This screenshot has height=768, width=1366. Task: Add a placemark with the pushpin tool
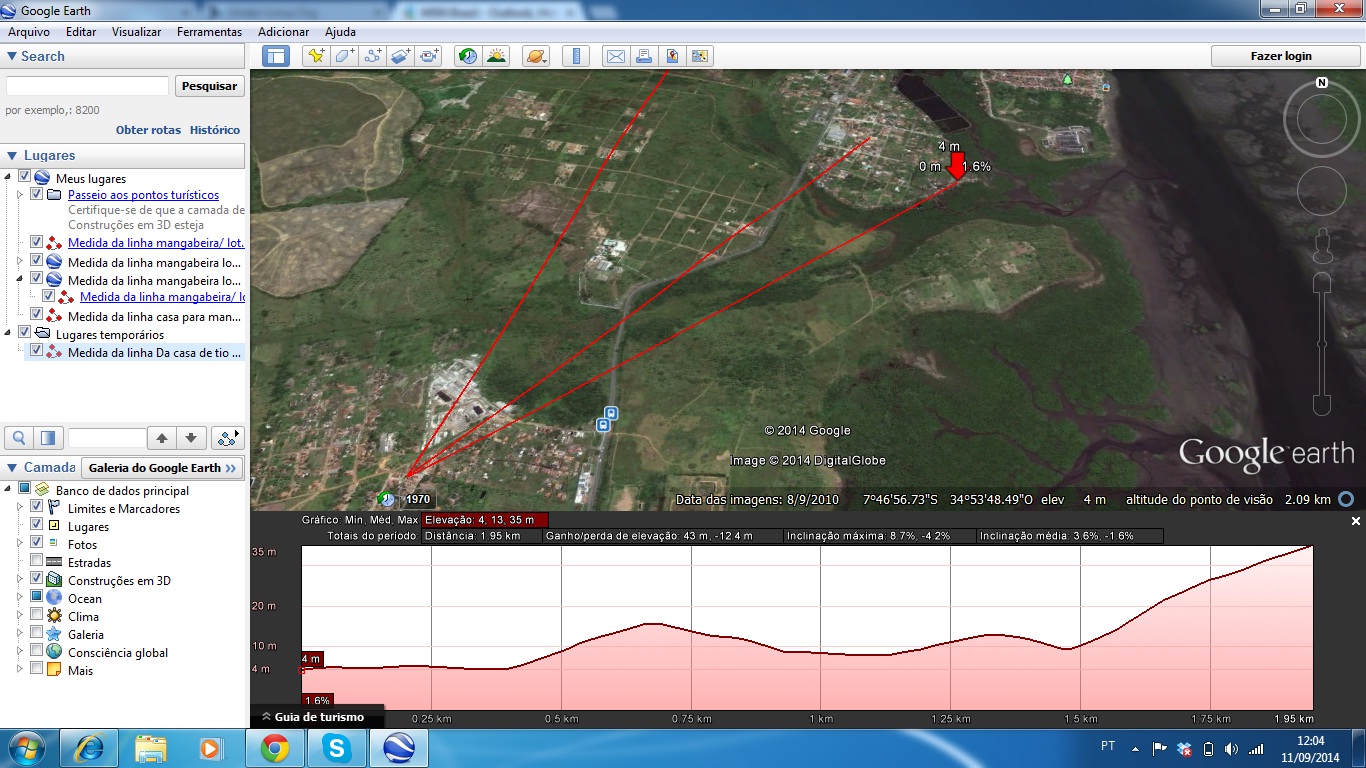click(x=316, y=56)
